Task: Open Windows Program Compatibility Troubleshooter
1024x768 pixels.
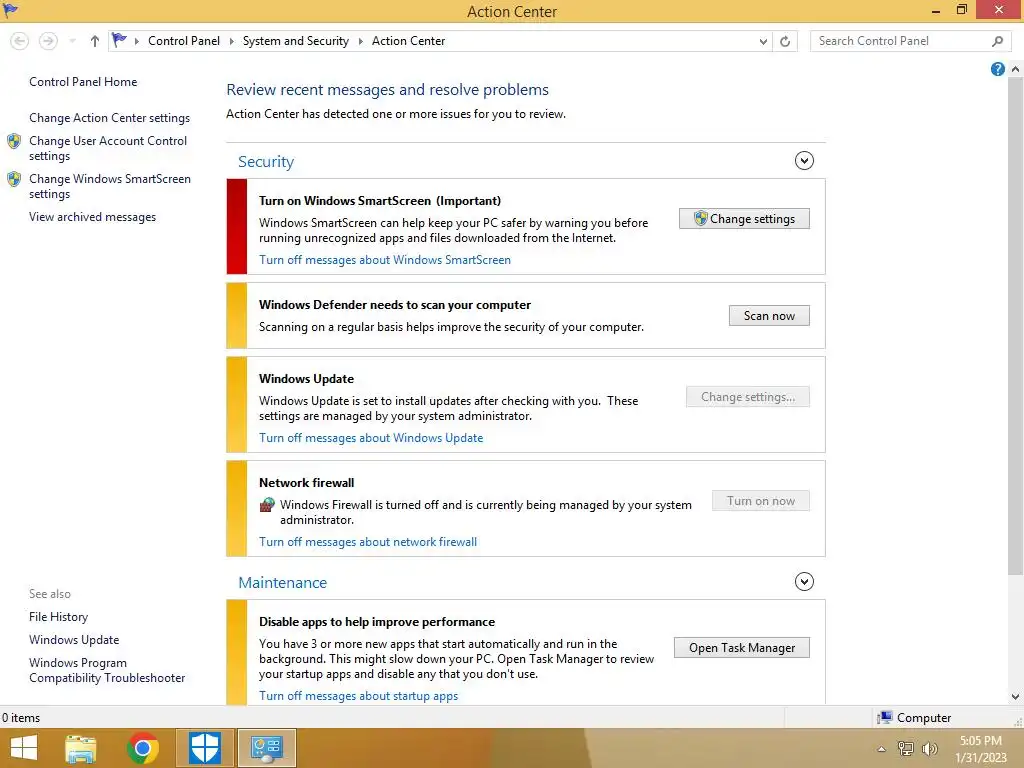Action: (106, 670)
